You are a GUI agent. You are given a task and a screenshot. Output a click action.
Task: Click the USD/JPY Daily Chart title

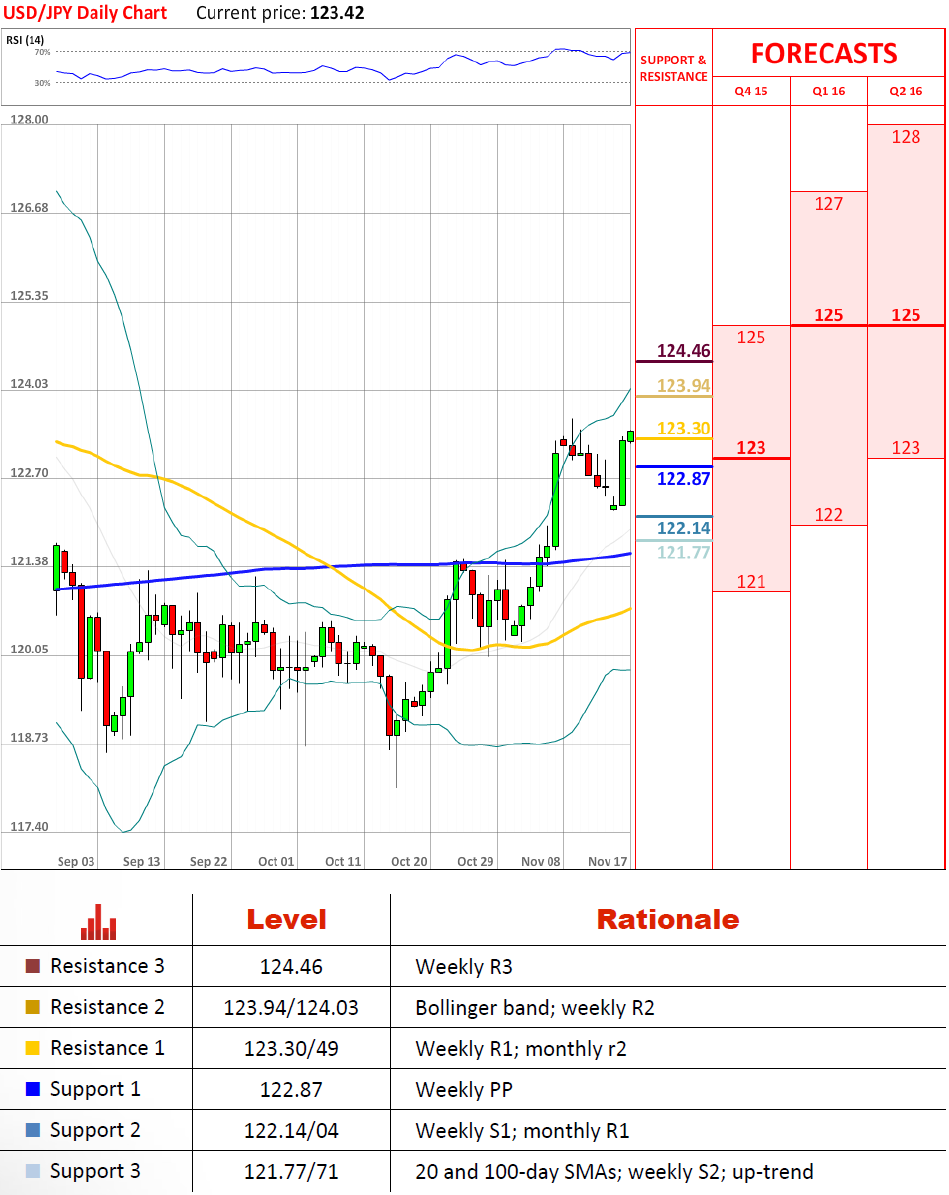pyautogui.click(x=85, y=13)
